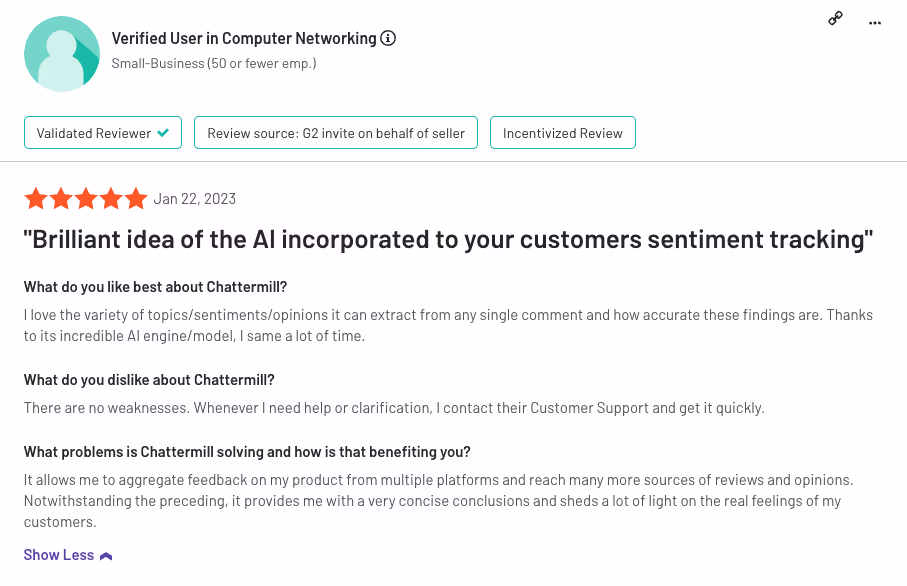The width and height of the screenshot is (907, 586).
Task: Collapse review with the Show Less chevron
Action: (106, 556)
